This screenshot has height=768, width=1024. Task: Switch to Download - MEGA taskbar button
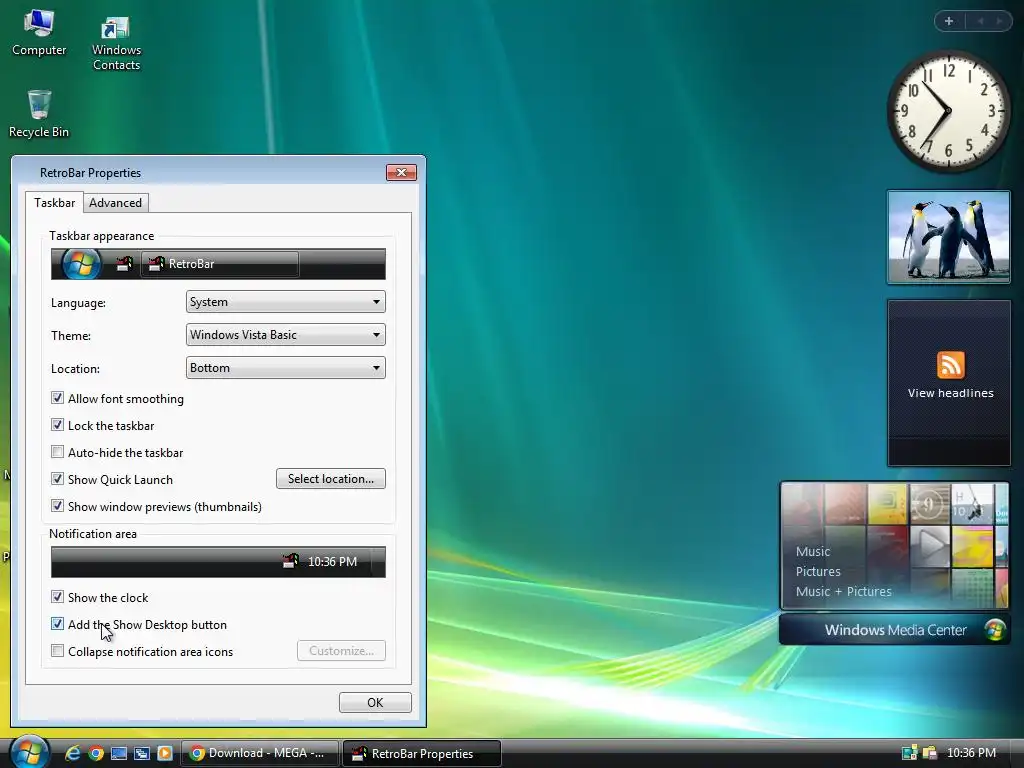pos(260,753)
